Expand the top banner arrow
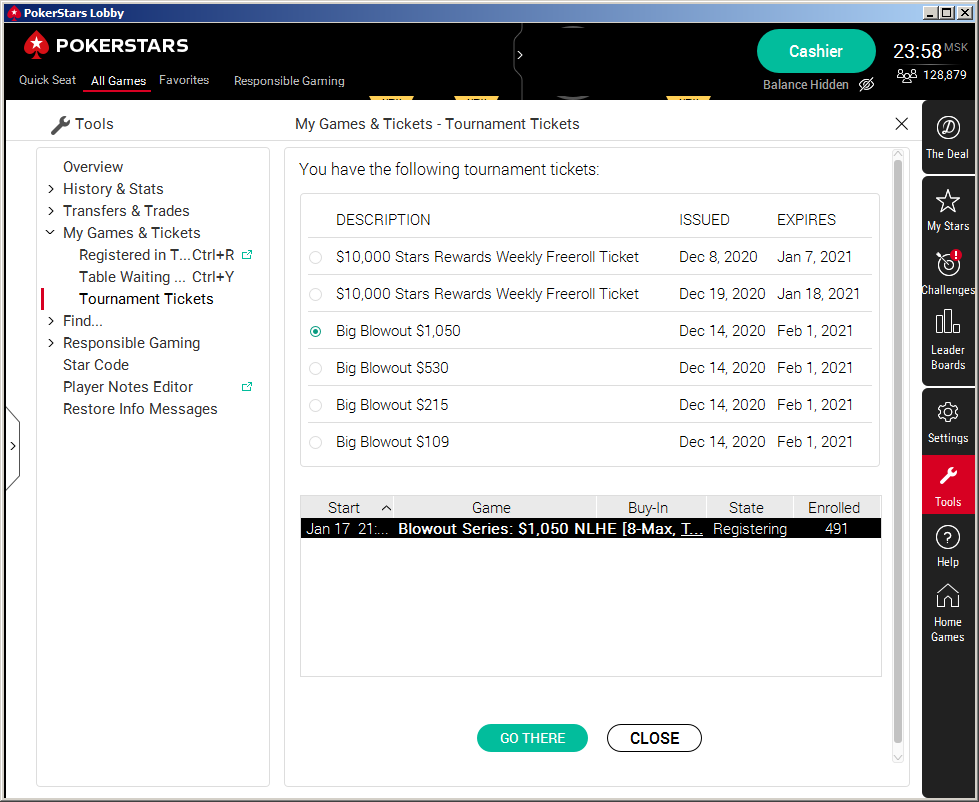 tap(519, 55)
